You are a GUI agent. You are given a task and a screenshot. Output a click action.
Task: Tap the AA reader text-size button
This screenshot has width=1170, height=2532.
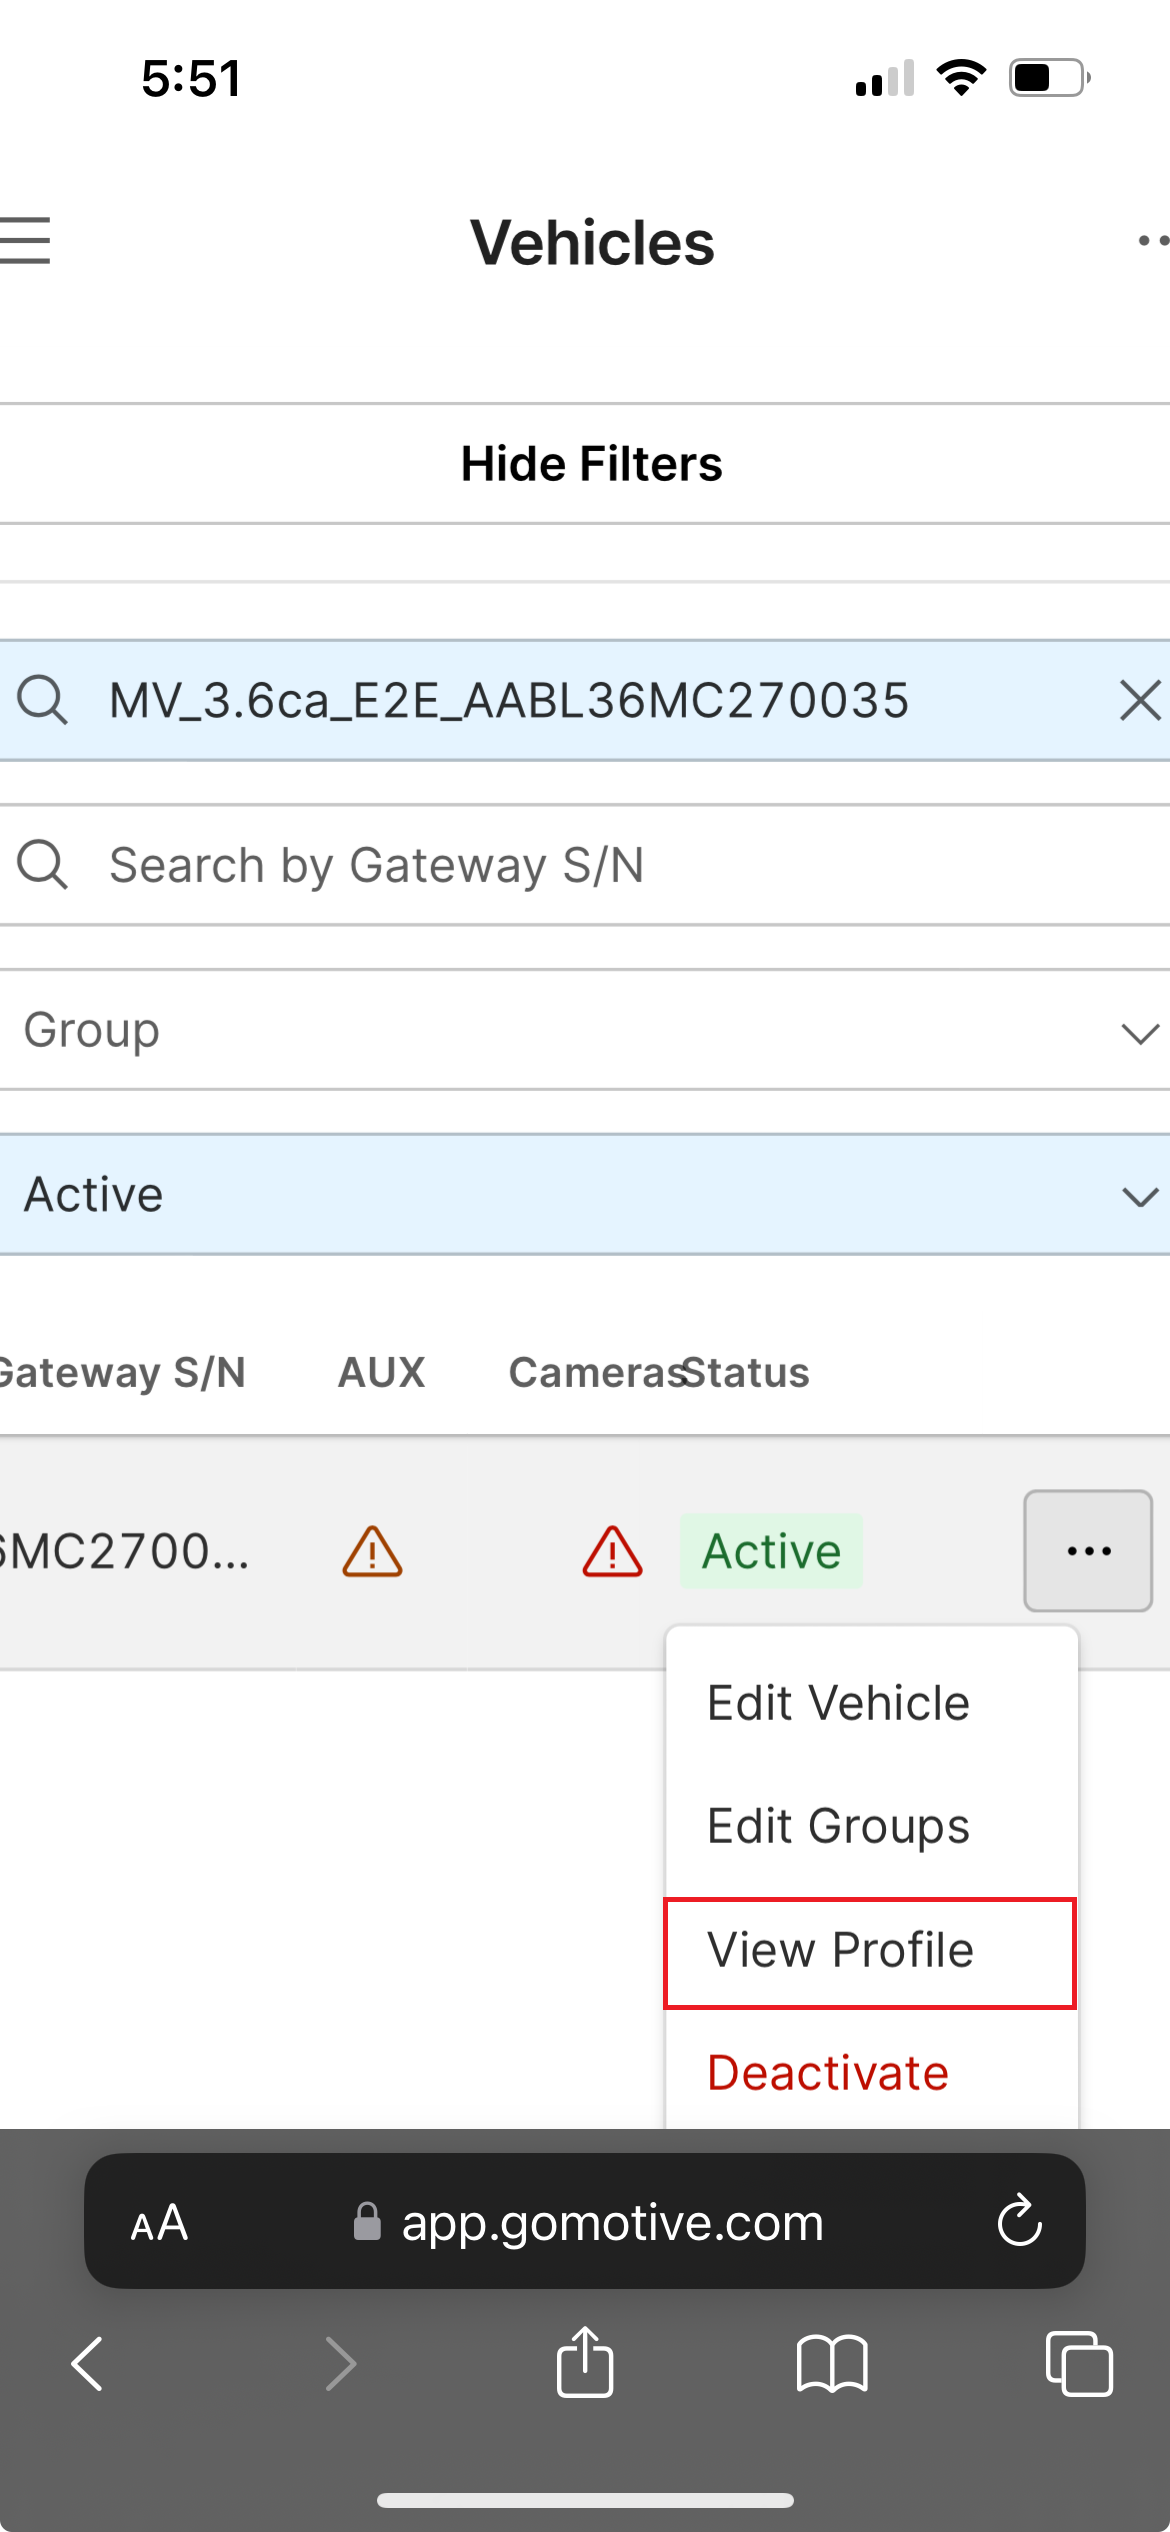[159, 2222]
